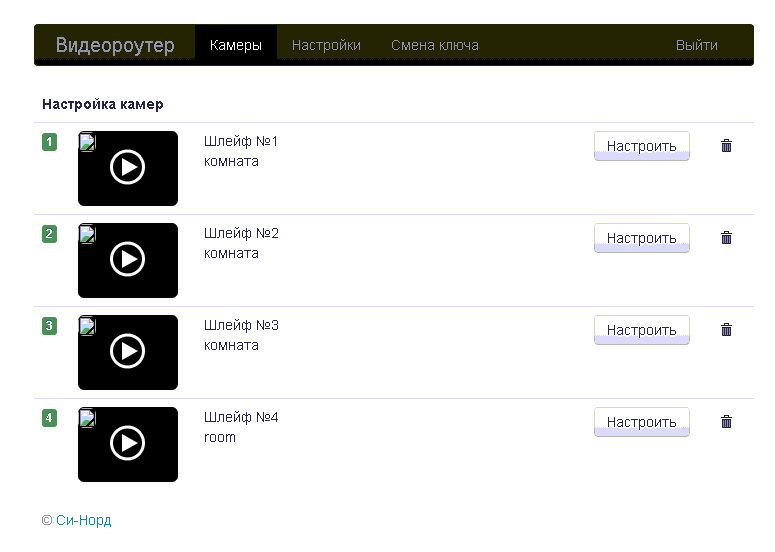Image resolution: width=775 pixels, height=552 pixels.
Task: Delete camera Шлейф №4 with trash icon
Action: click(x=726, y=422)
